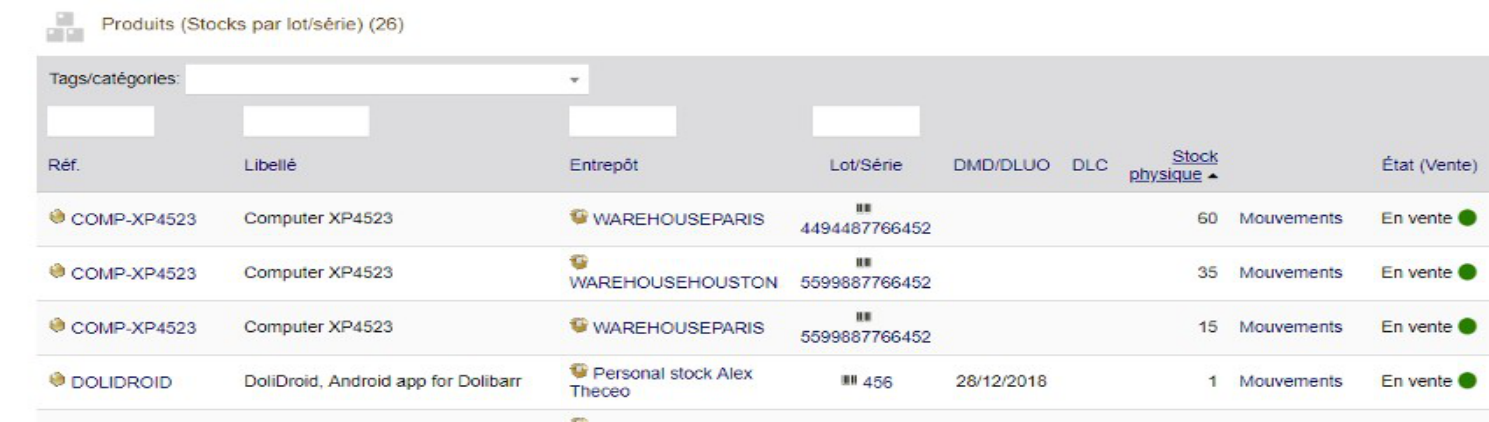Click warehouse icon above WAREHOUSEHOUSTON

pos(577,264)
